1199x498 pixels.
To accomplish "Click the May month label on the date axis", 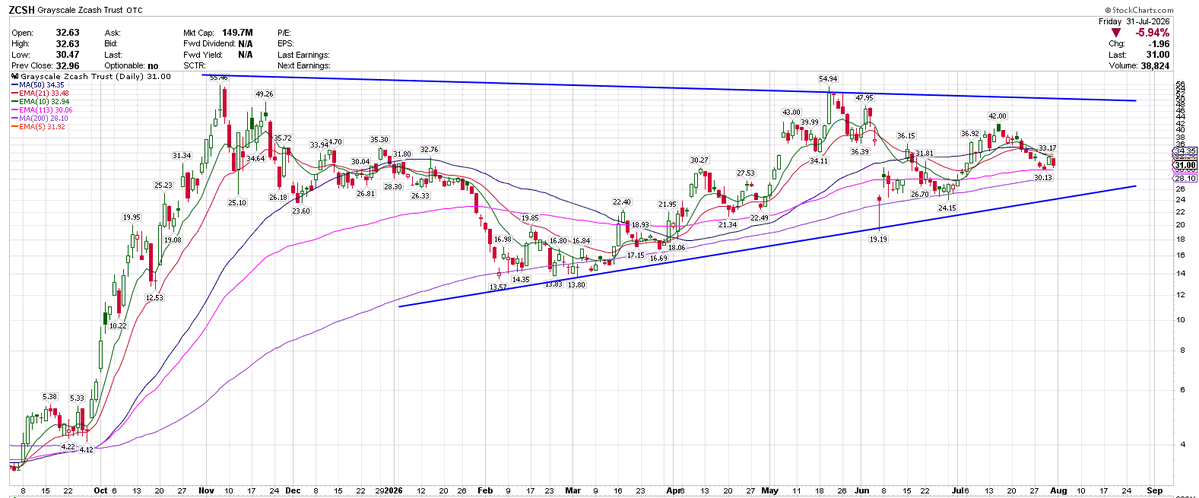I will 770,489.
